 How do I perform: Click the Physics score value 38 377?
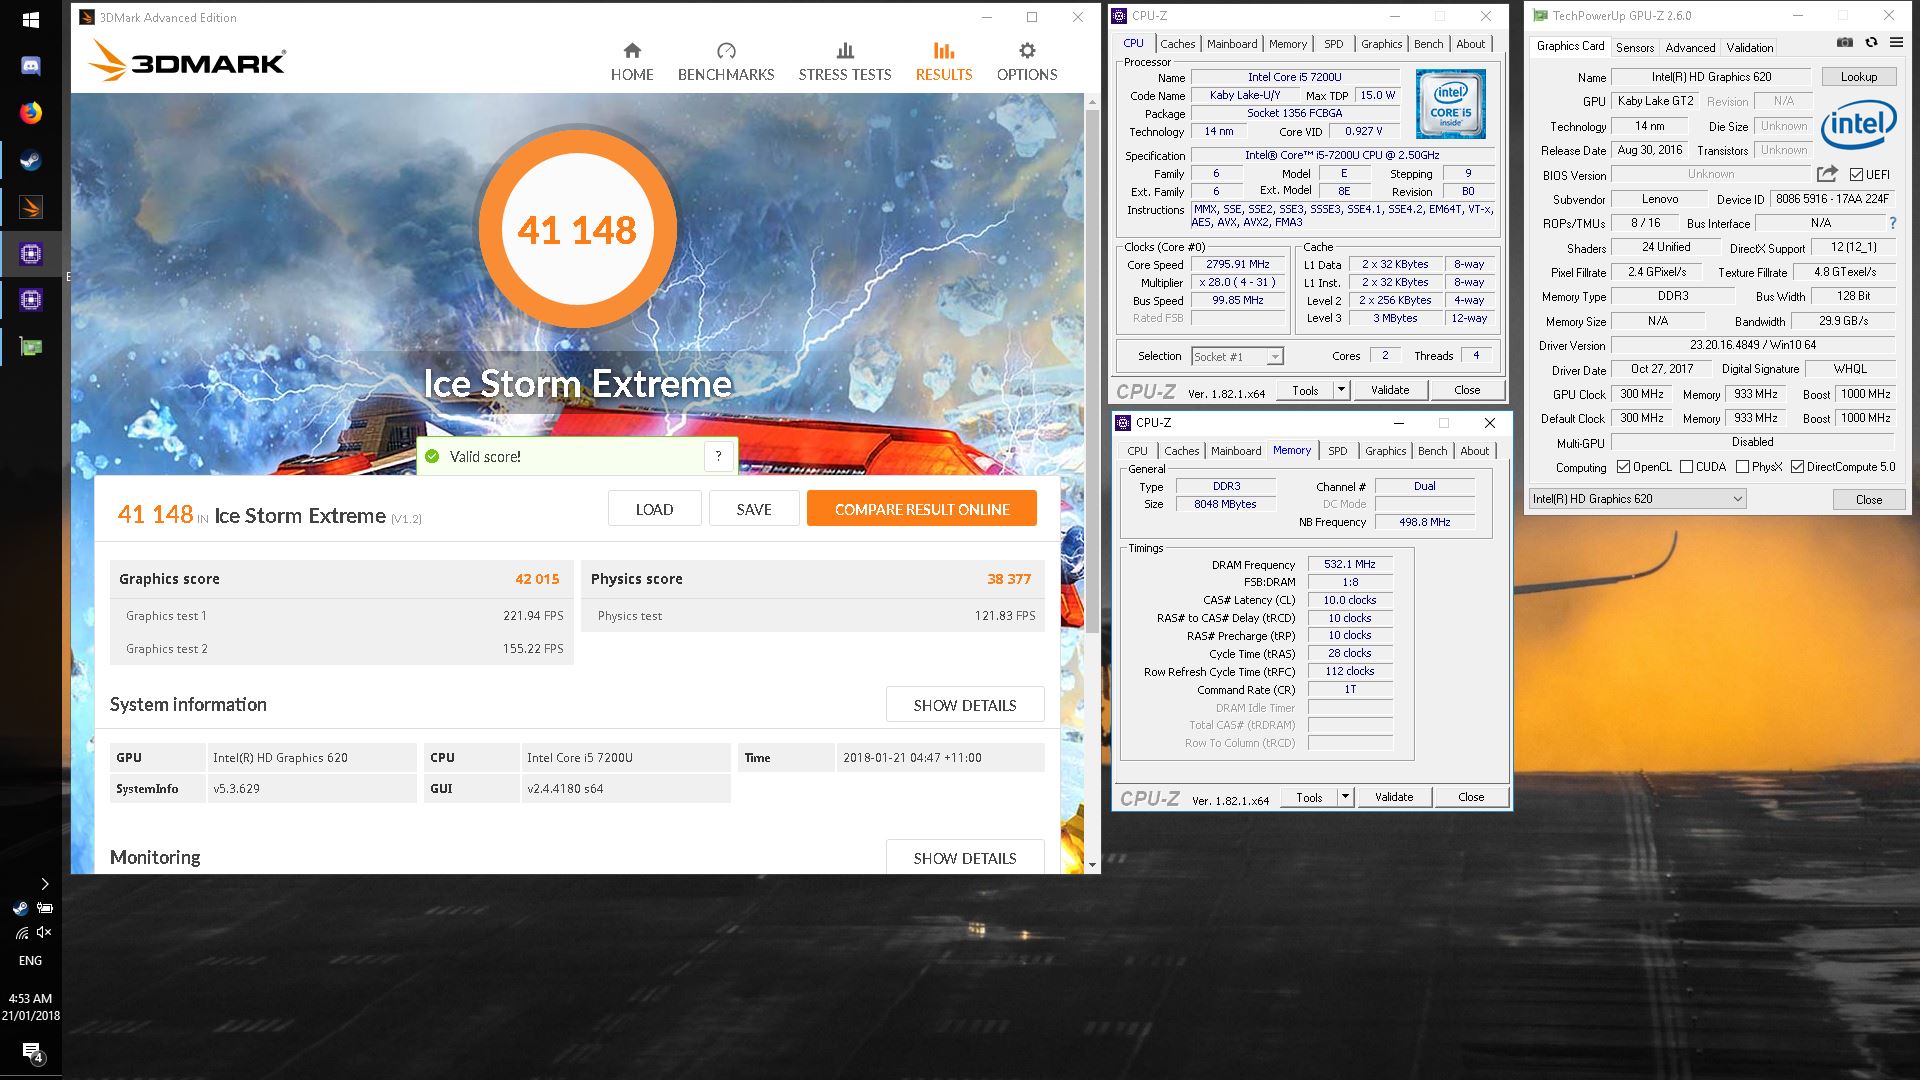(1009, 579)
